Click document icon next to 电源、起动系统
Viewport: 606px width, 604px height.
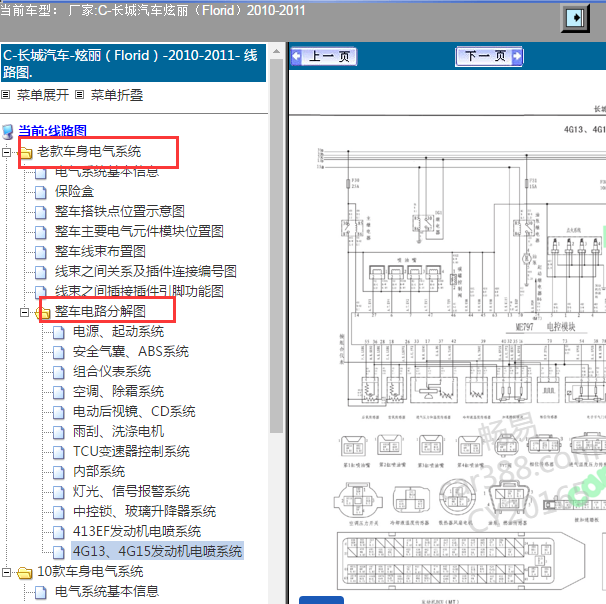point(59,332)
